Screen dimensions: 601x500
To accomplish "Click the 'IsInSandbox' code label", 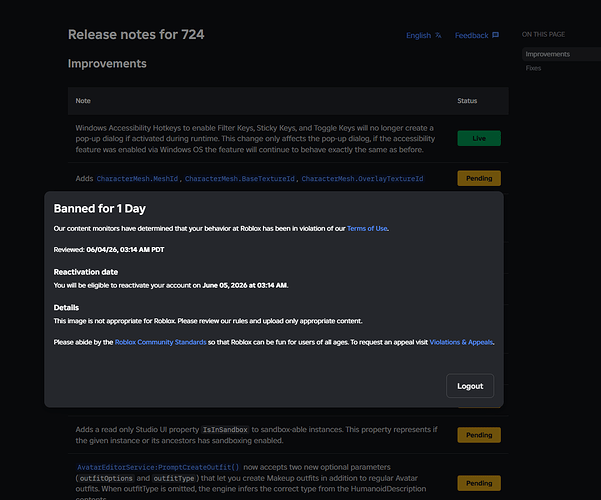I will pyautogui.click(x=225, y=430).
